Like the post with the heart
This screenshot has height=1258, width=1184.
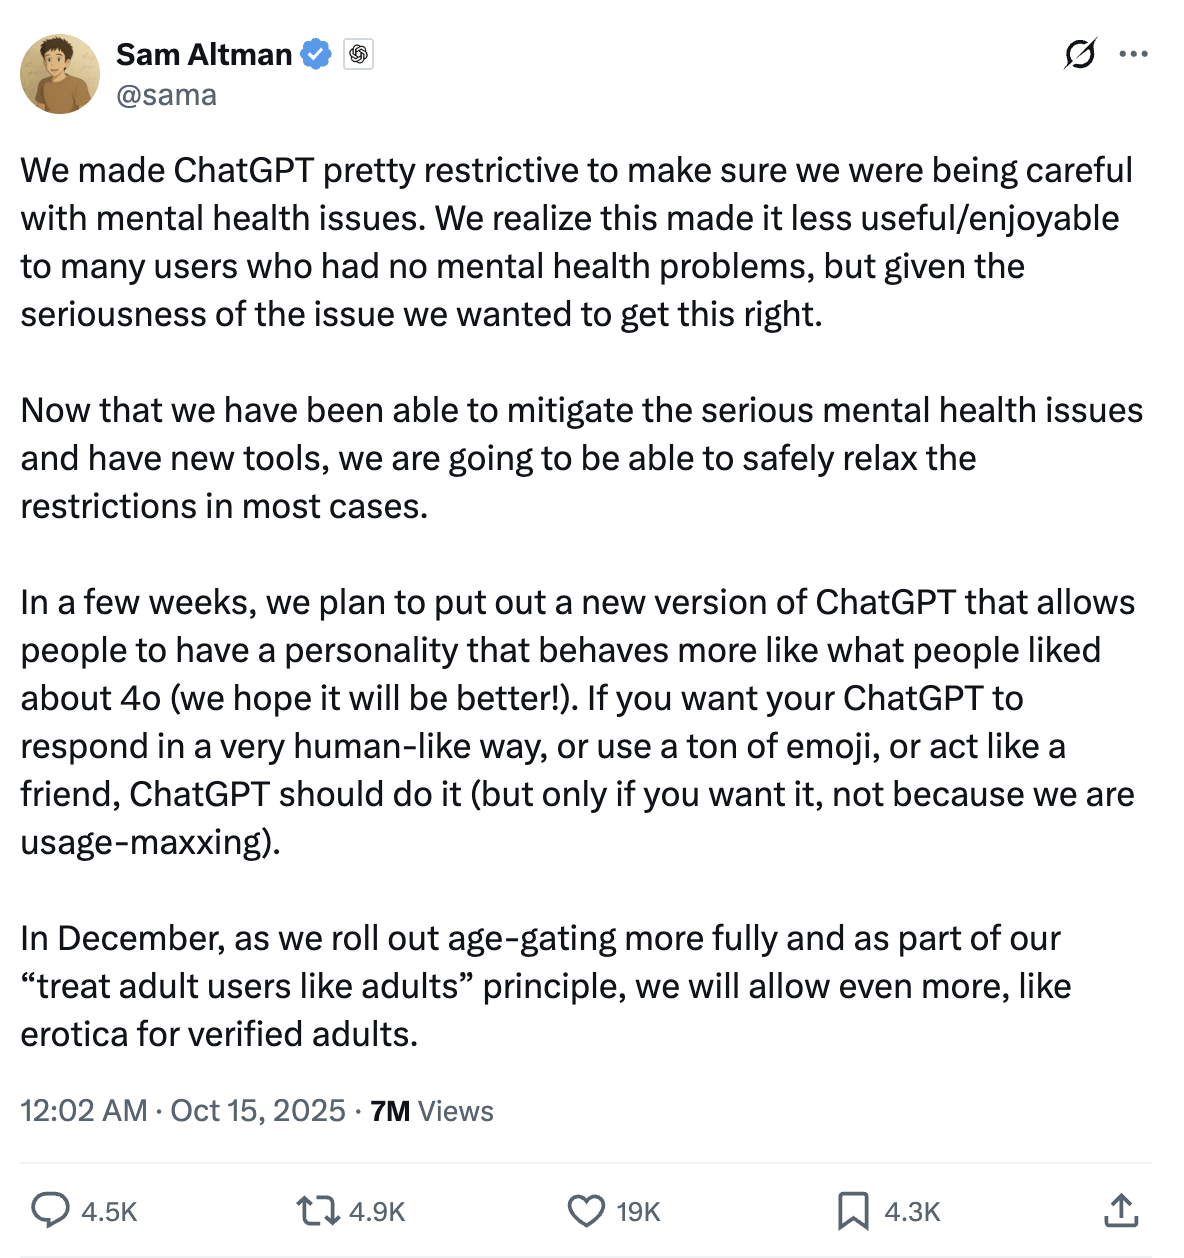[x=586, y=1211]
